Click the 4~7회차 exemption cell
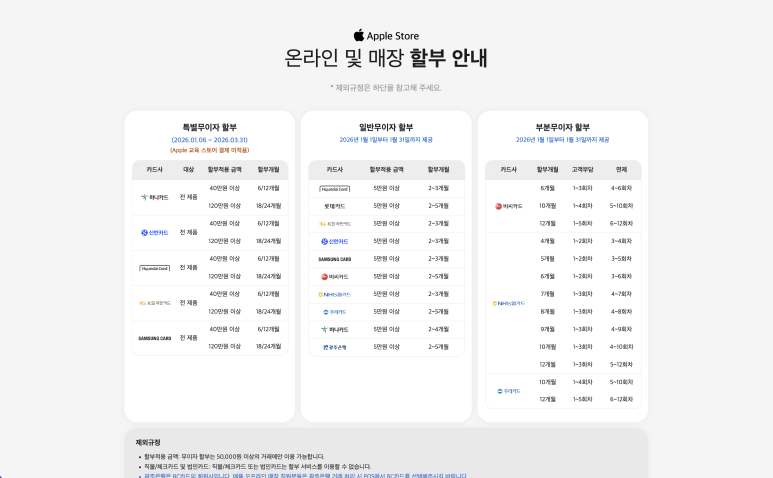This screenshot has height=478, width=773. tap(621, 294)
